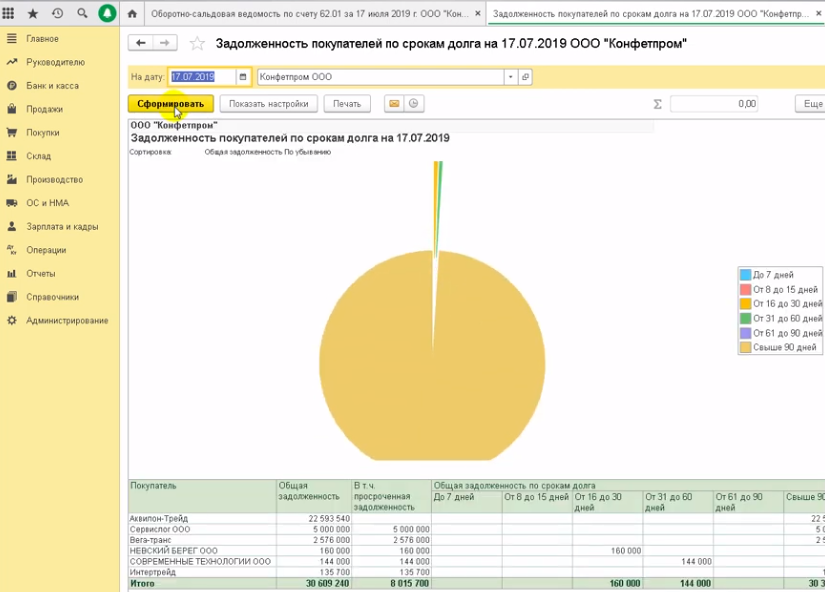Image resolution: width=825 pixels, height=592 pixels.
Task: Click the Показать настройки button
Action: [x=268, y=103]
